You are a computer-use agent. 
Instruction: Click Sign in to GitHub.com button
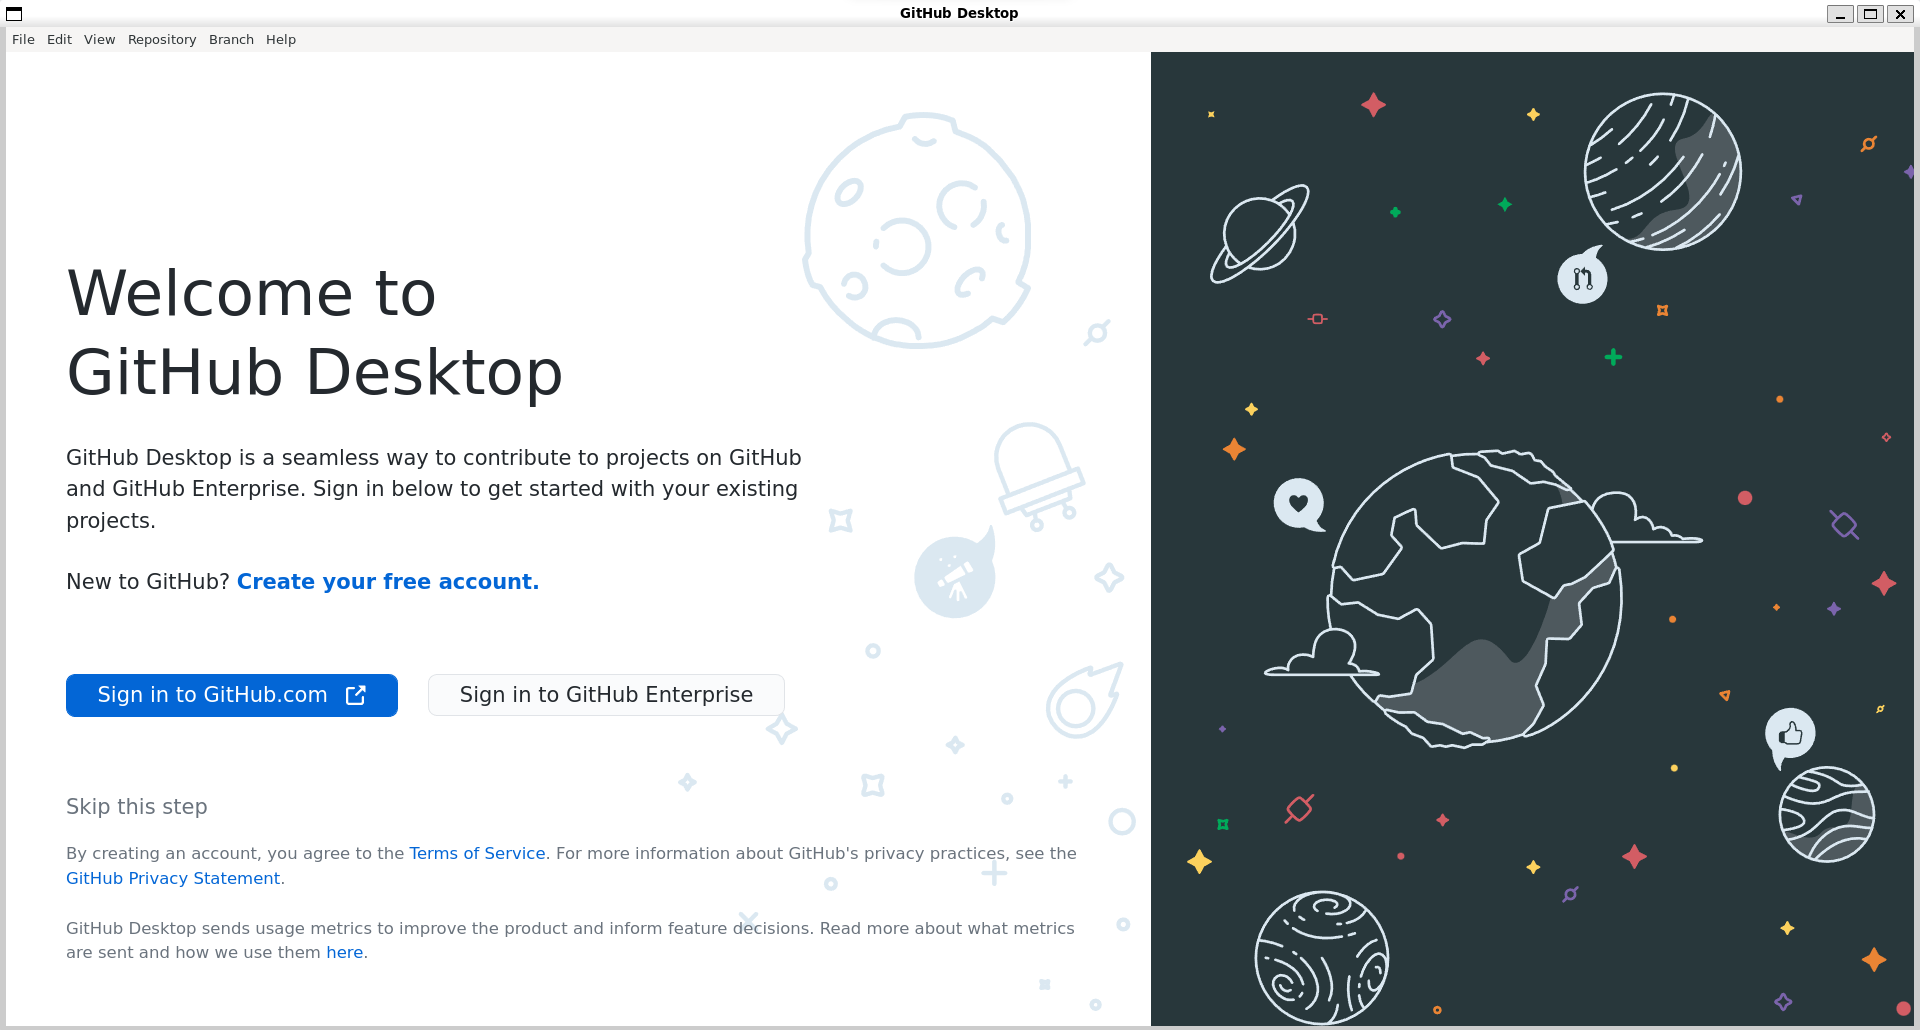232,695
